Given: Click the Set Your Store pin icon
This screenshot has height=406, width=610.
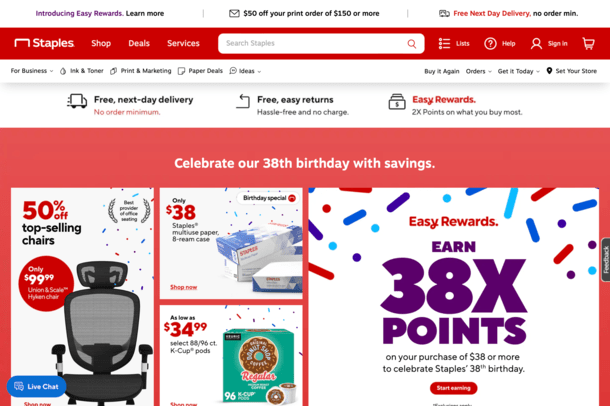Looking at the screenshot, I should (x=549, y=71).
